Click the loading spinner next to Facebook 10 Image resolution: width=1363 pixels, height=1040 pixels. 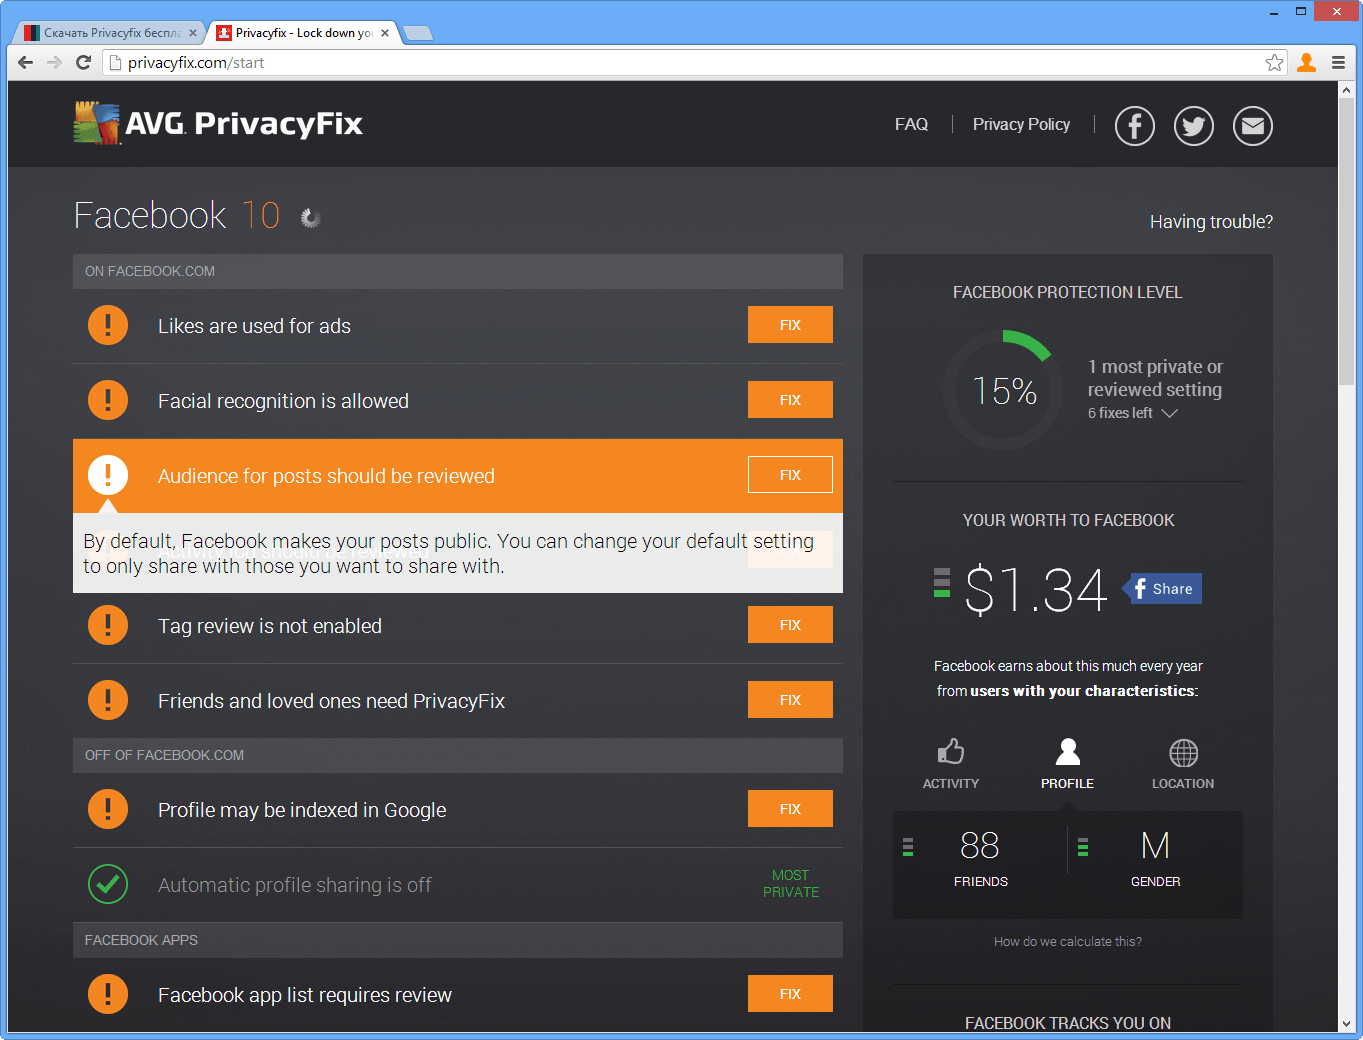(x=310, y=218)
